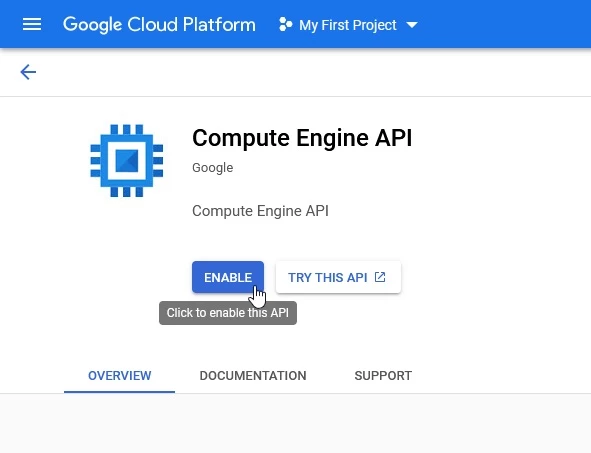This screenshot has height=453, width=591.
Task: Open the My First Project selector
Action: tap(348, 25)
